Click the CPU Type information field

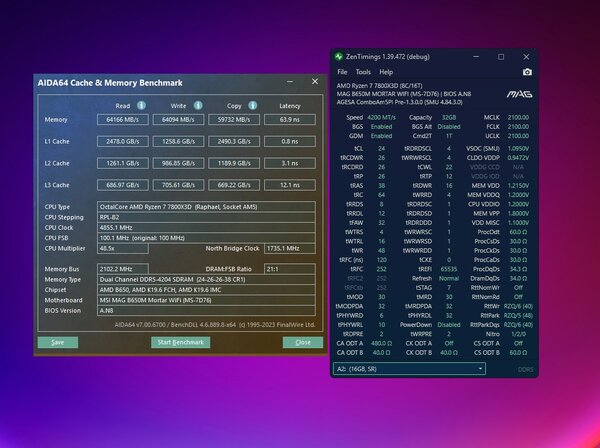point(206,207)
